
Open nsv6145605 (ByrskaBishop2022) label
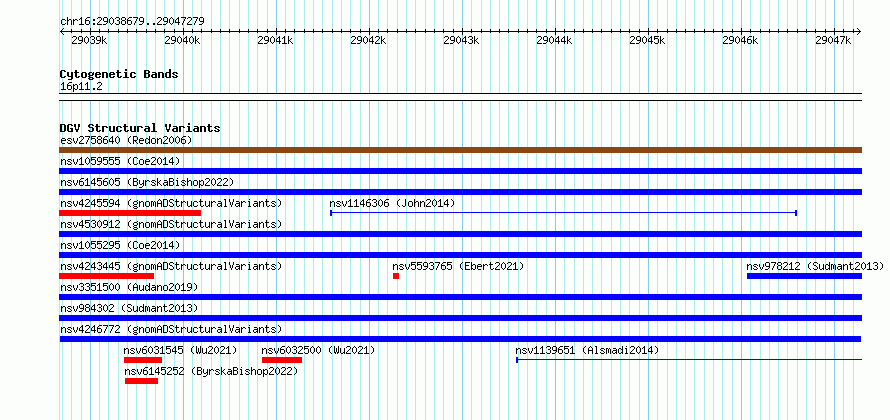click(x=146, y=182)
